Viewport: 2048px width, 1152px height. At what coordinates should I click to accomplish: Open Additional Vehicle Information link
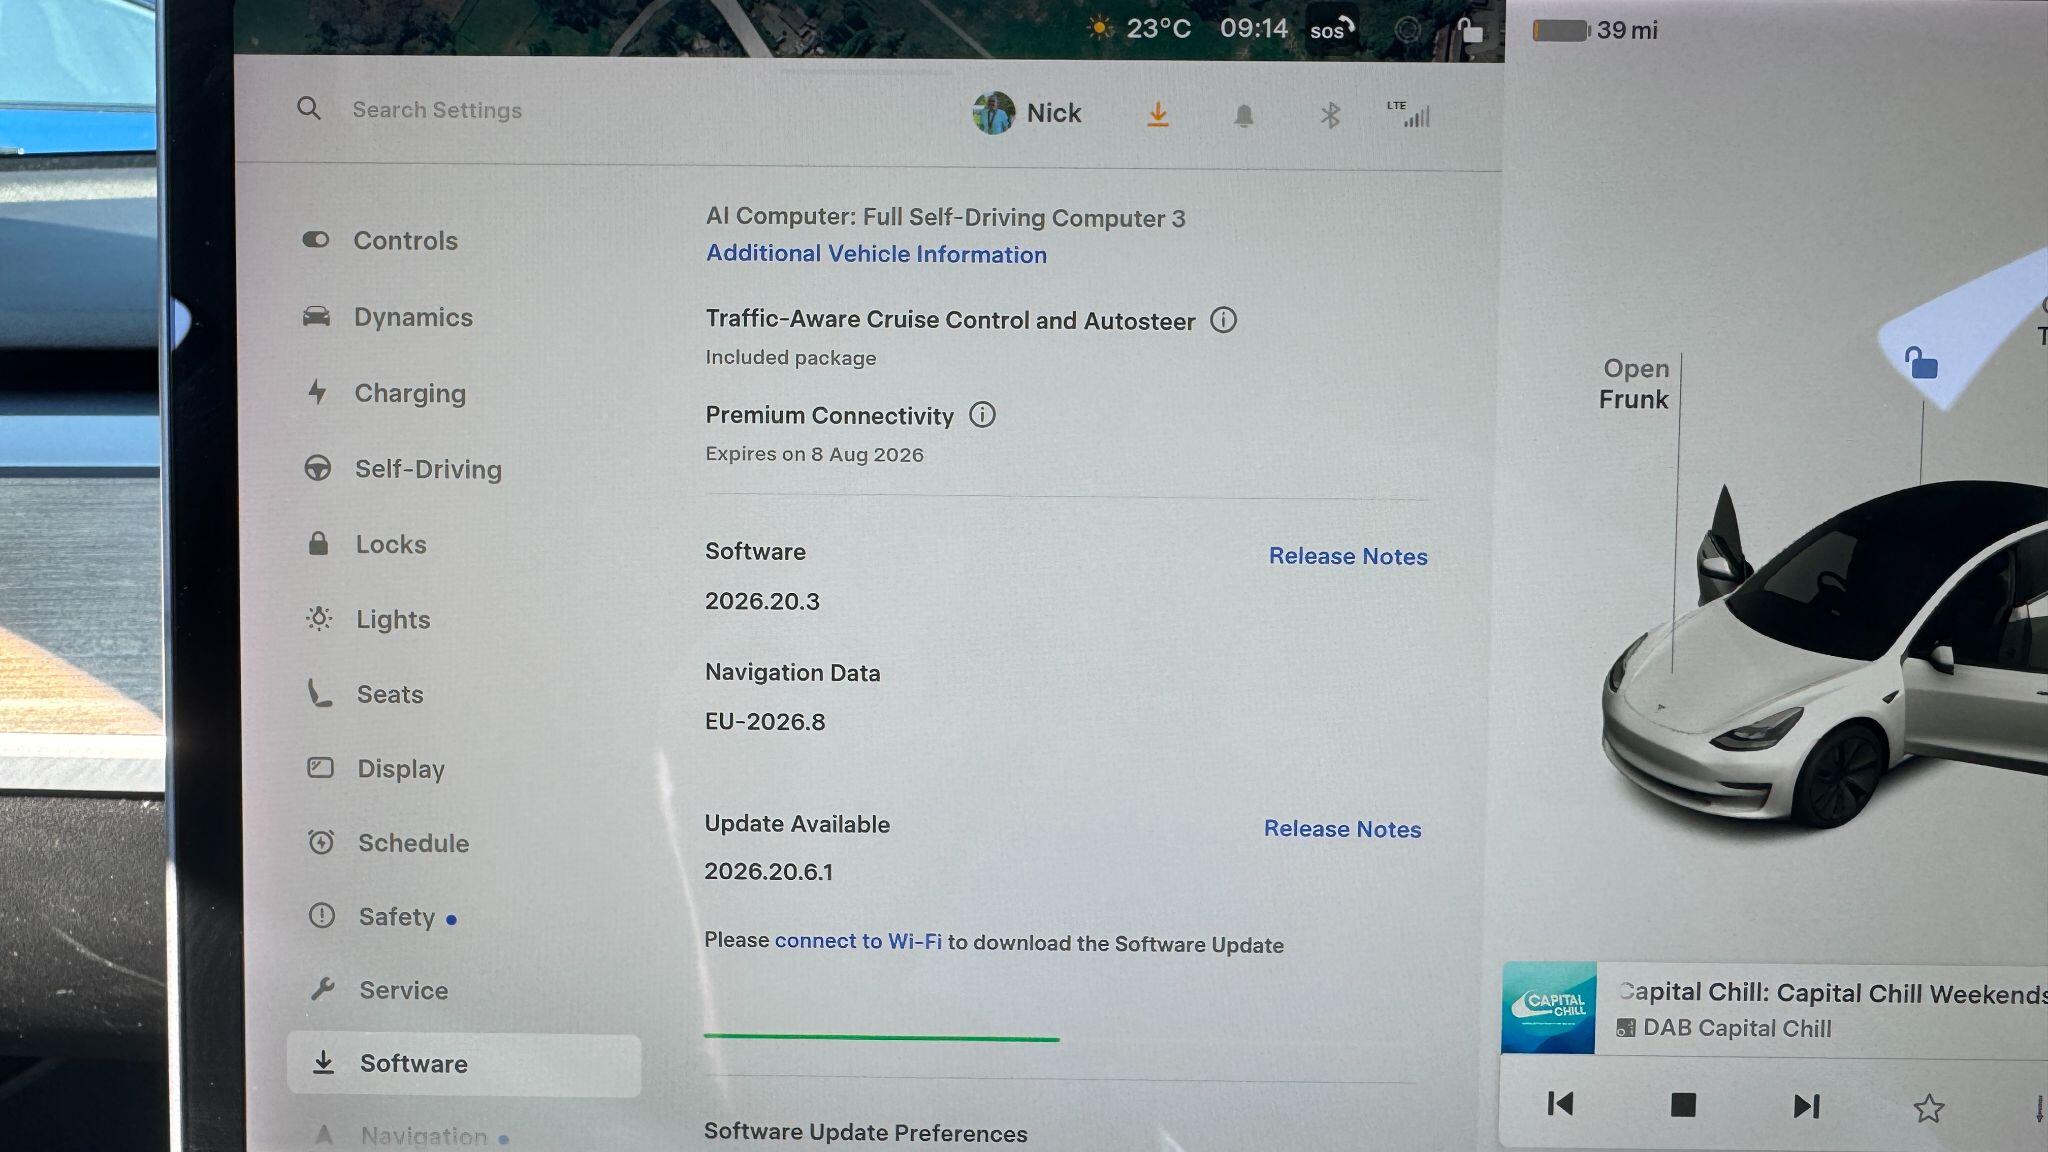pyautogui.click(x=876, y=254)
